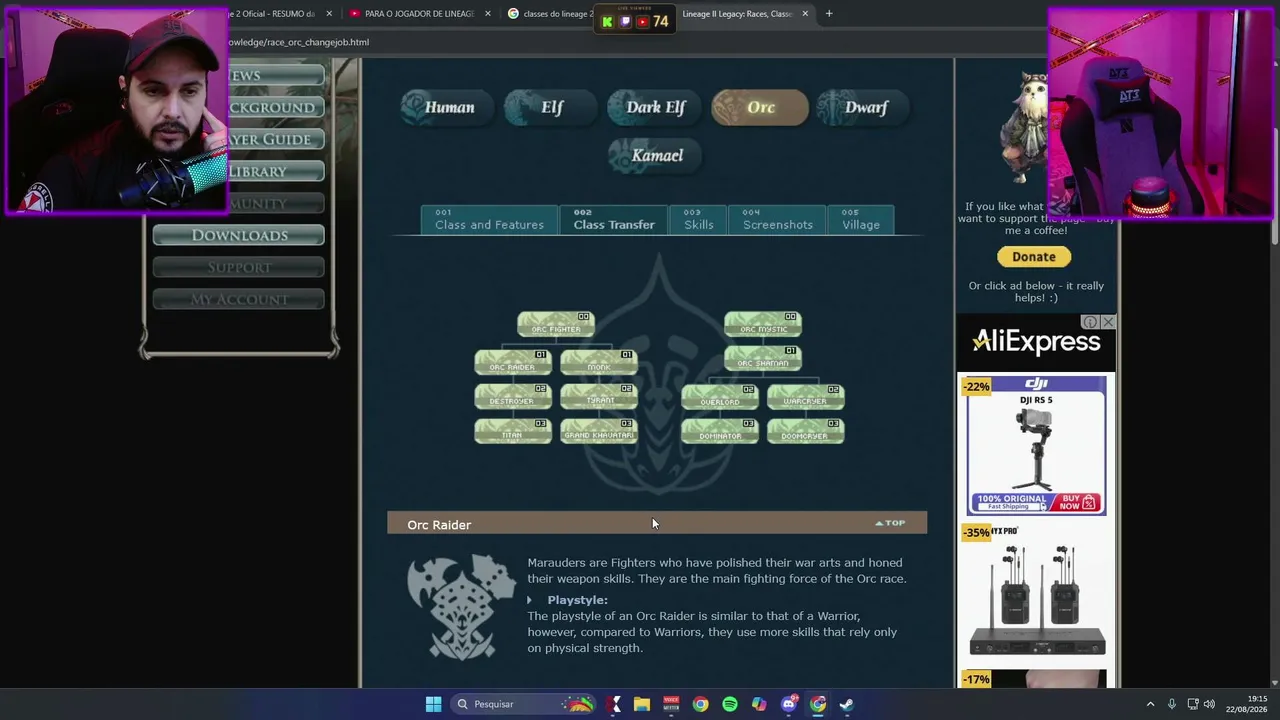Screen dimensions: 1280x720
Task: Open the My Account sidebar menu item
Action: [x=239, y=299]
